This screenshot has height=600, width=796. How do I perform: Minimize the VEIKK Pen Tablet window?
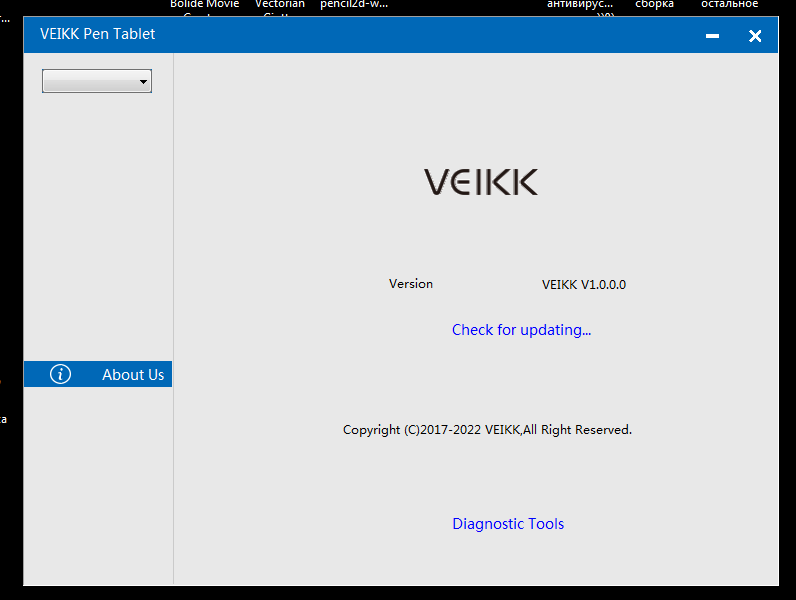[712, 36]
